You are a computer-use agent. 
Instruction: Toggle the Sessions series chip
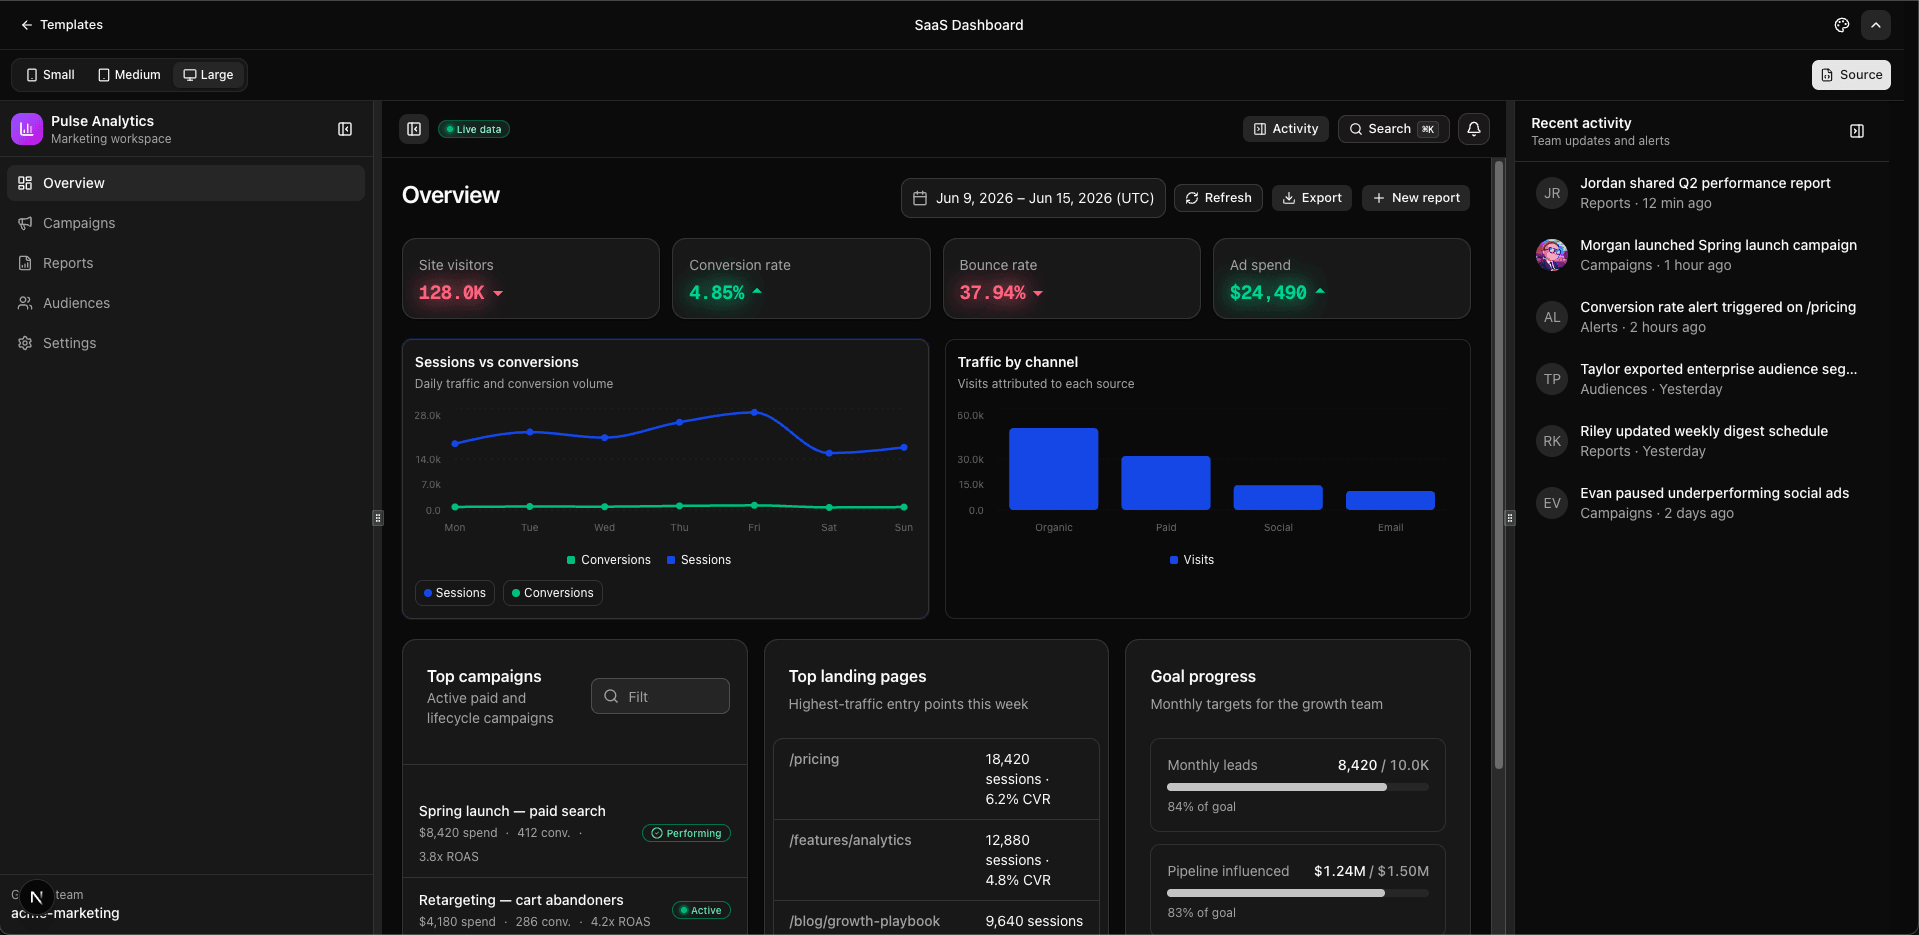(x=455, y=593)
